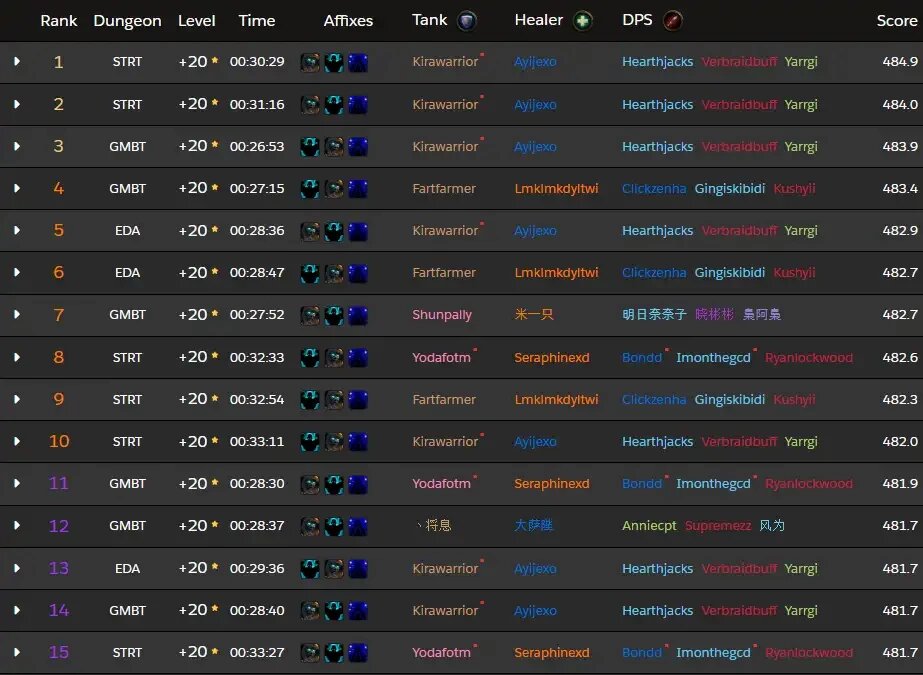Open Supremezz DPS profile link
This screenshot has height=675, width=923.
coord(718,526)
